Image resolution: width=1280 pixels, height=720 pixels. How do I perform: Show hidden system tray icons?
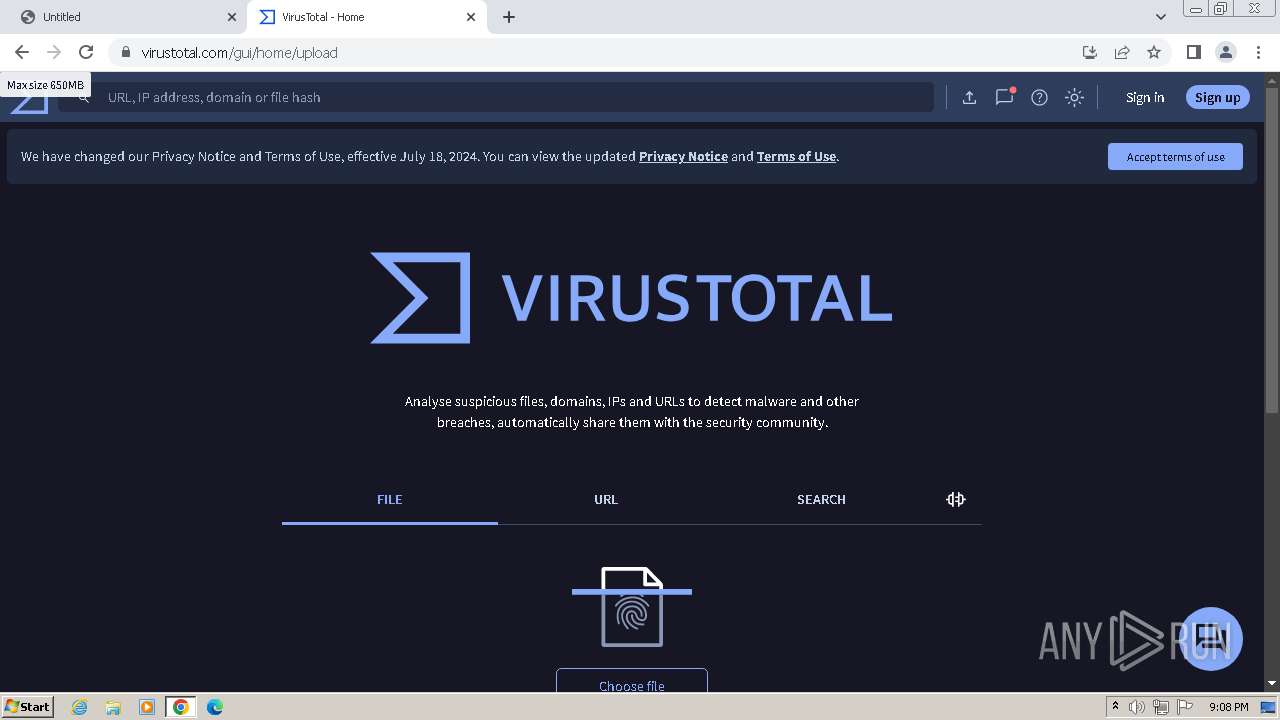[x=1116, y=707]
